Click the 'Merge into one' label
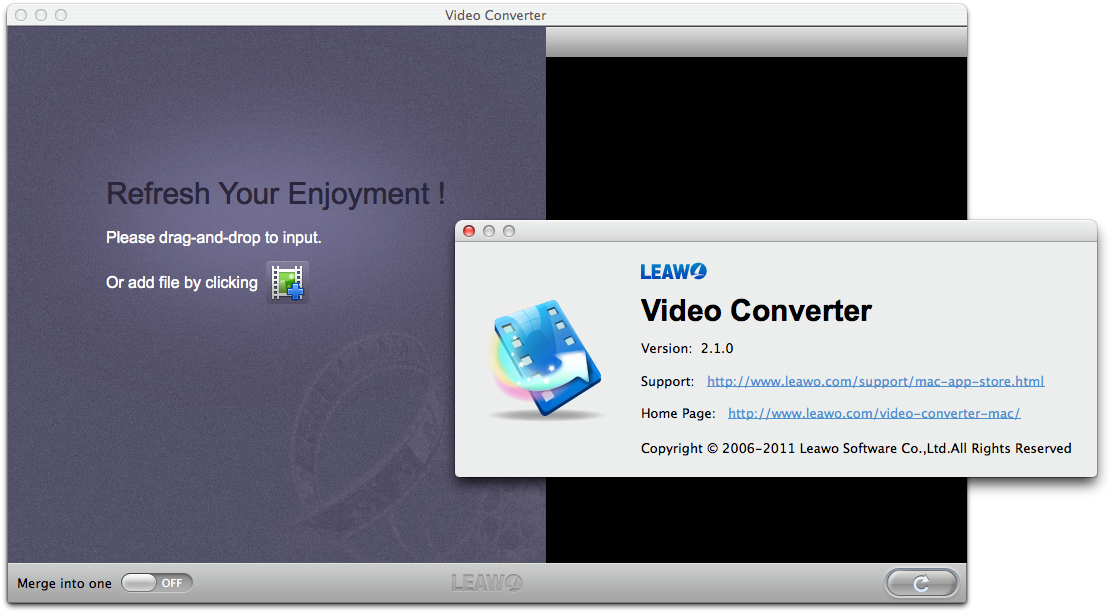This screenshot has height=613, width=1113. coord(65,583)
